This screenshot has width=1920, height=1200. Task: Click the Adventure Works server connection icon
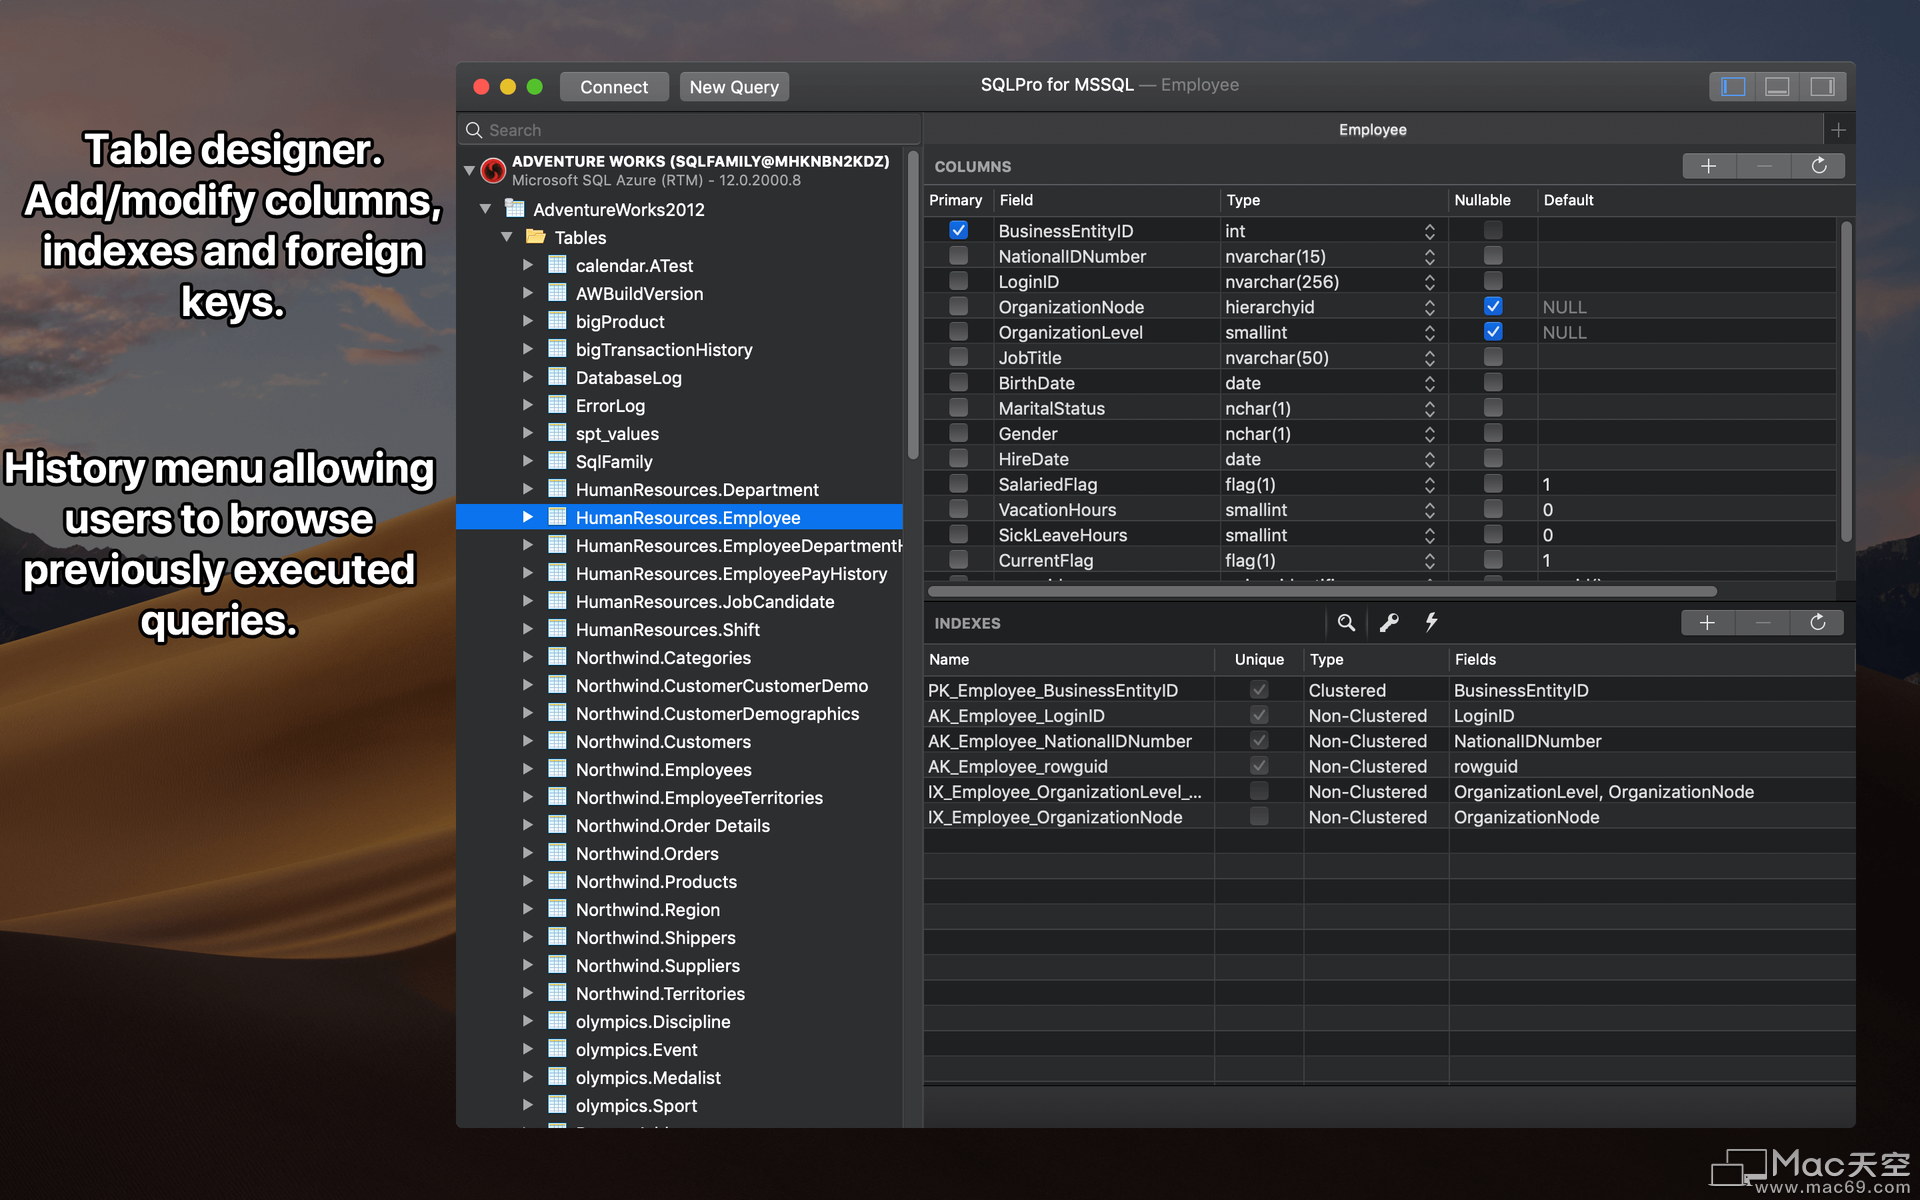[x=493, y=170]
